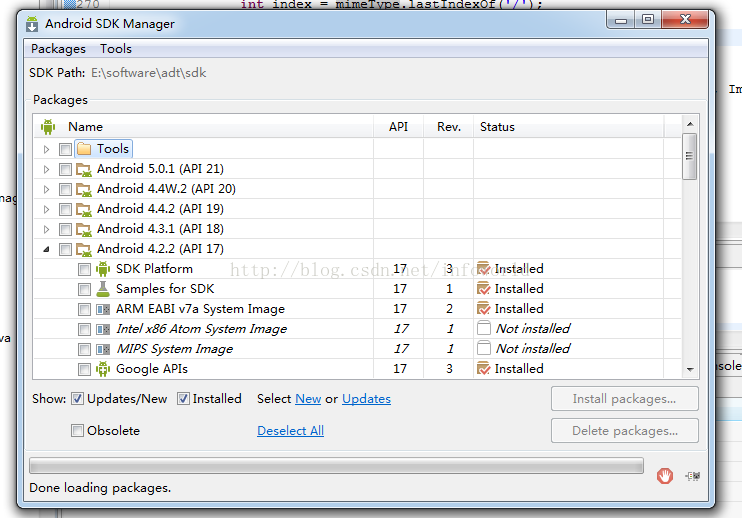
Task: Toggle the Installed filter checkbox
Action: [x=183, y=399]
